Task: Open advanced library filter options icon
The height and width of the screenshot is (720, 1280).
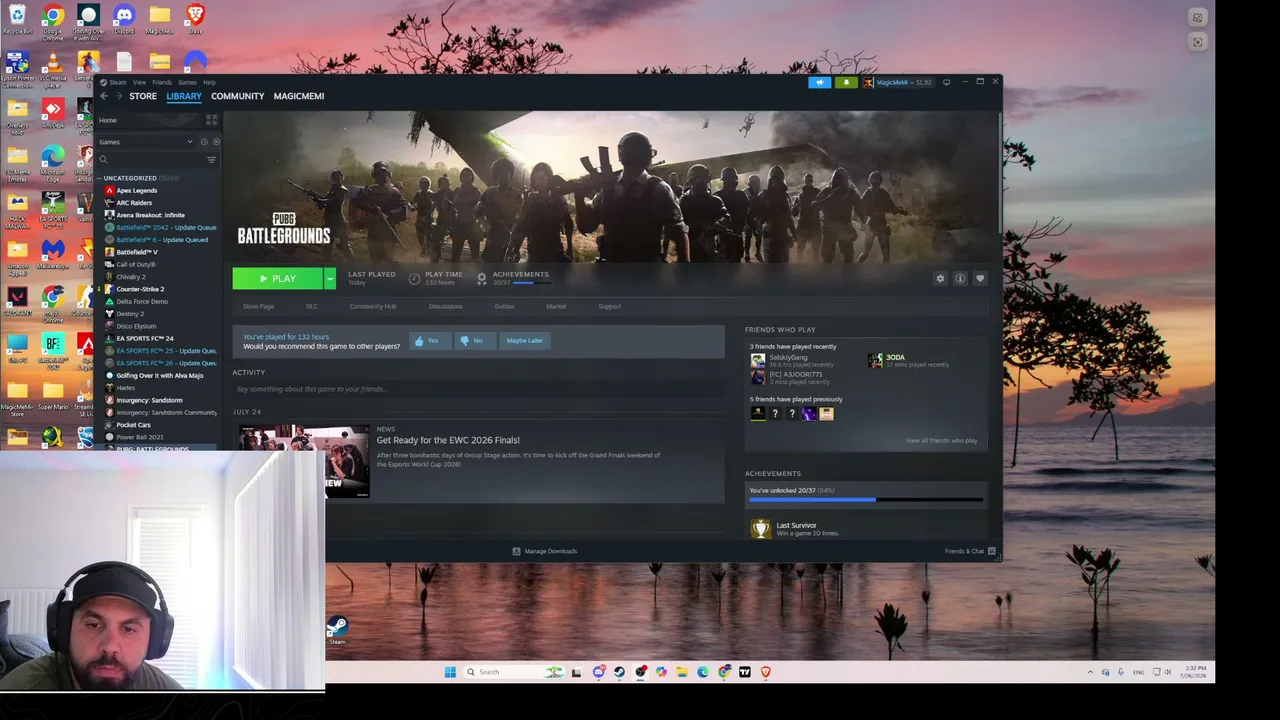Action: pos(211,160)
